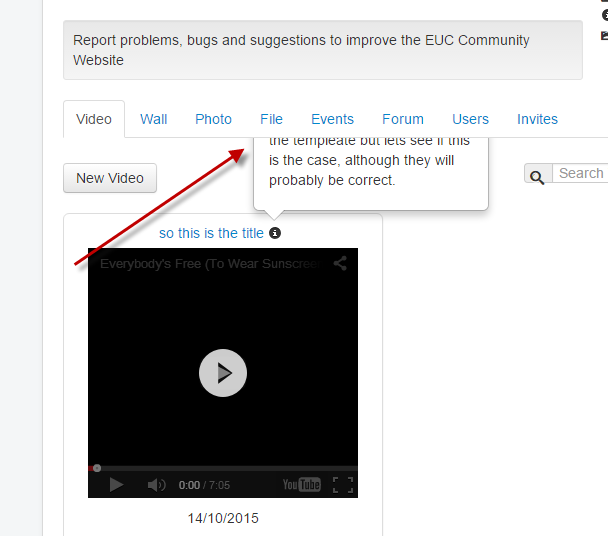Screen dimensions: 608x536
Task: Open 'so this is the title' link
Action: (x=211, y=233)
